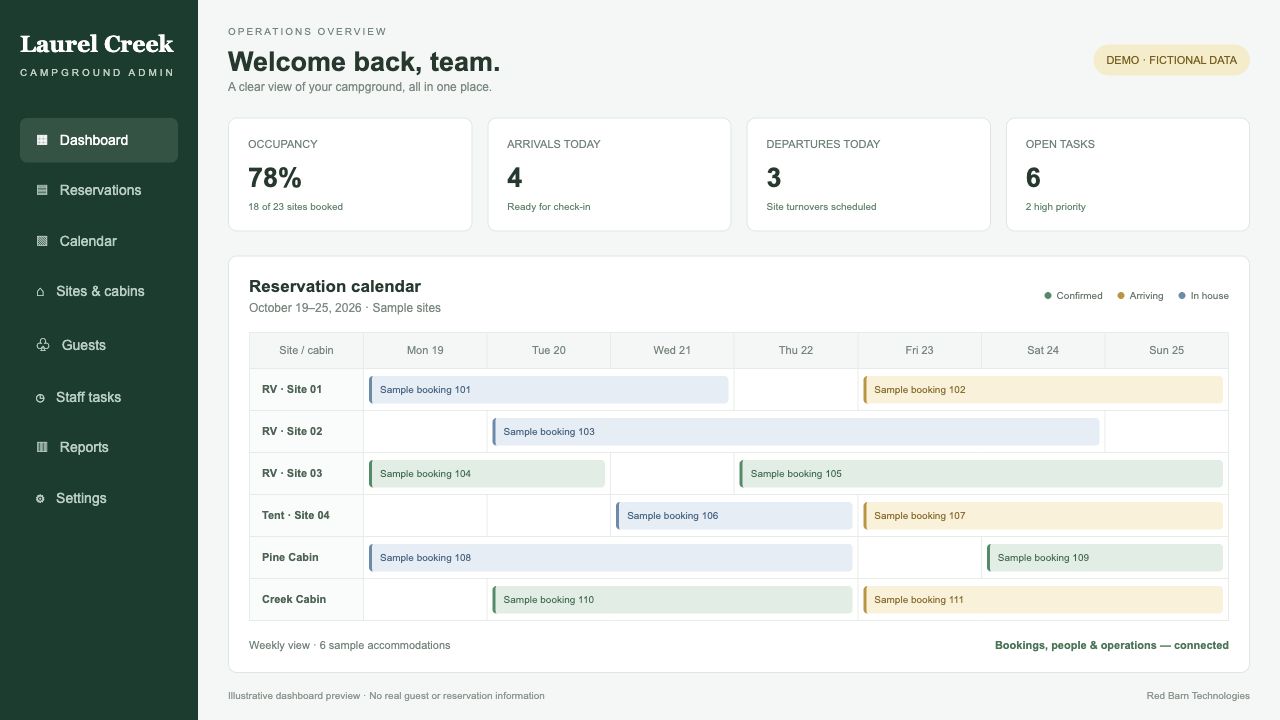Select Sample booking 109 bar
This screenshot has width=1280, height=720.
(x=1105, y=558)
